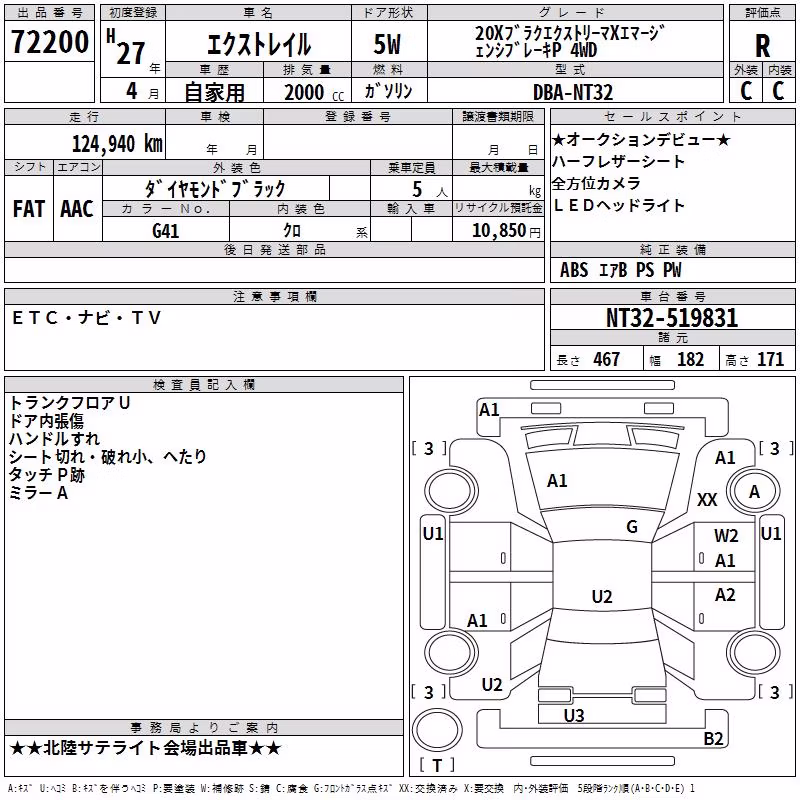Viewport: 800px width, 800px height.
Task: Click the color number G41
Action: click(x=166, y=231)
